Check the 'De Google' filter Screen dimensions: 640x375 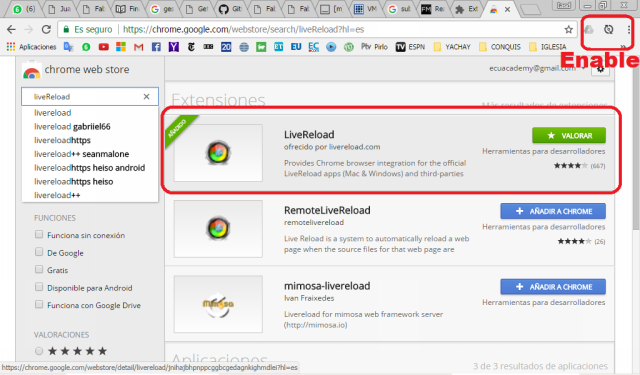click(39, 252)
